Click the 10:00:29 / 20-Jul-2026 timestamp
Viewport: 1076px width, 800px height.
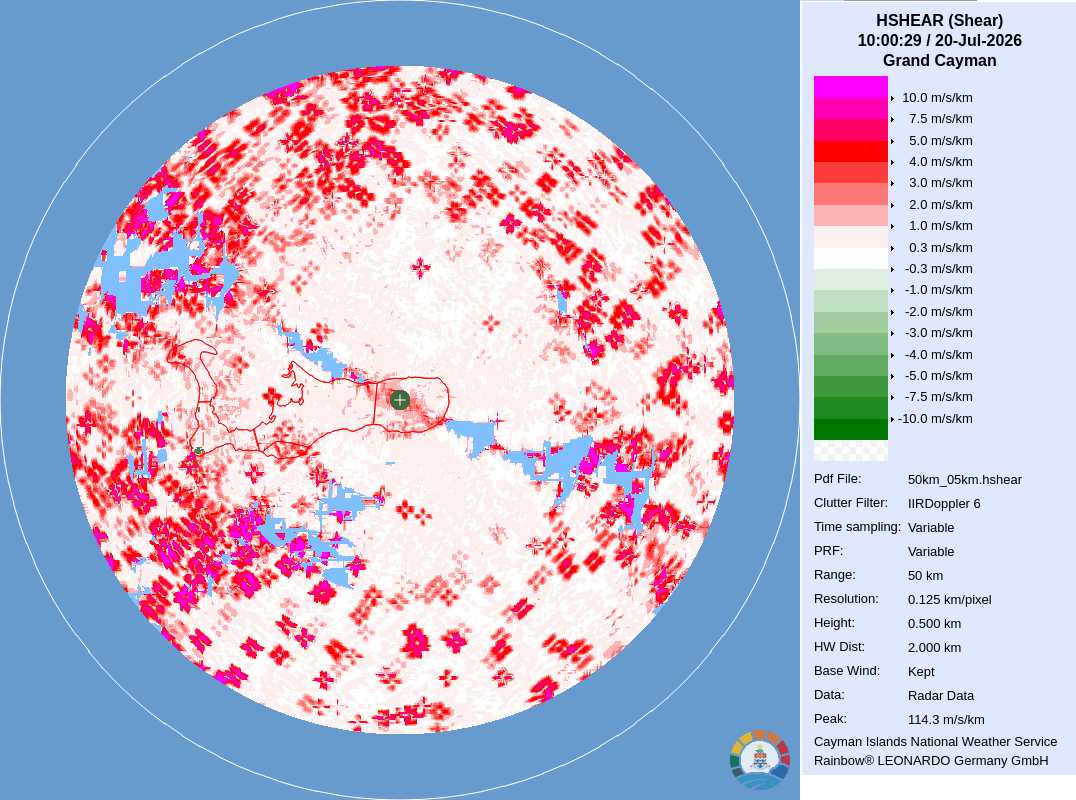(x=939, y=40)
